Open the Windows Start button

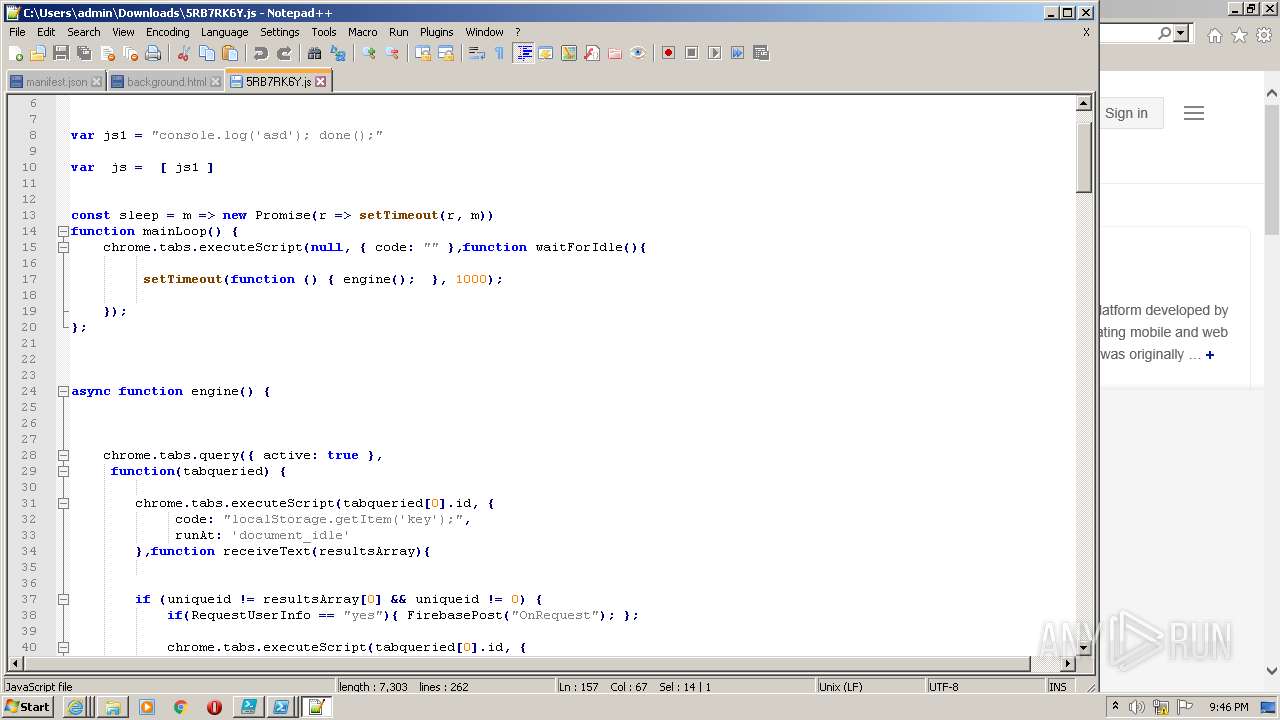pyautogui.click(x=28, y=707)
